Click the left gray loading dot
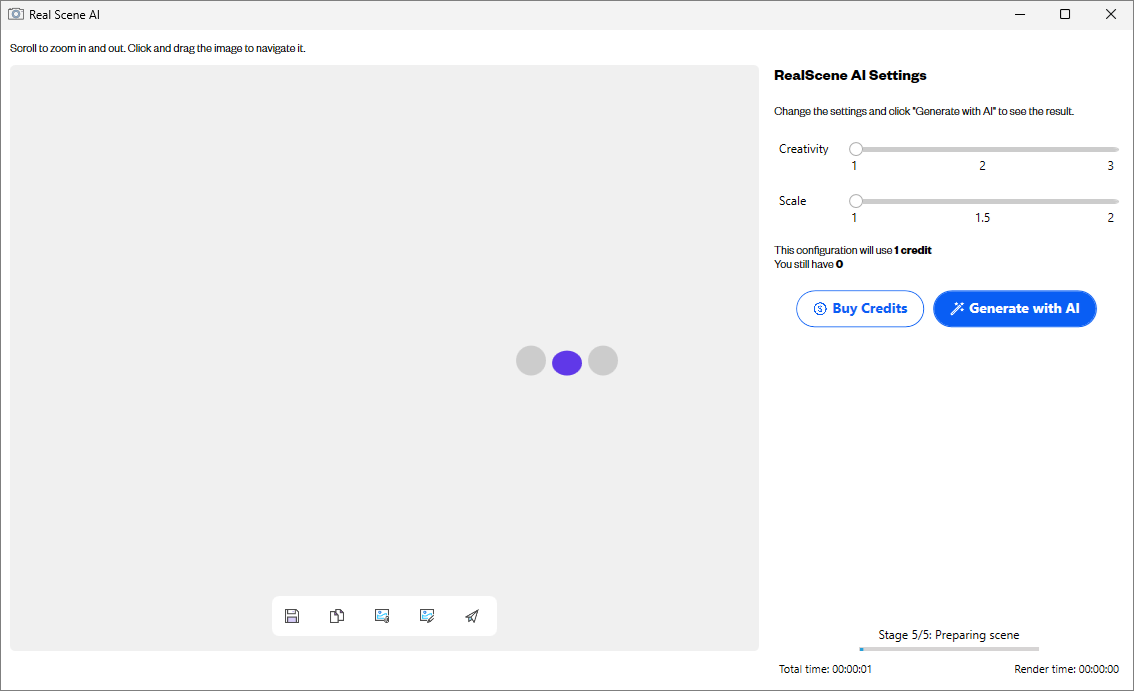The width and height of the screenshot is (1134, 691). coord(531,361)
